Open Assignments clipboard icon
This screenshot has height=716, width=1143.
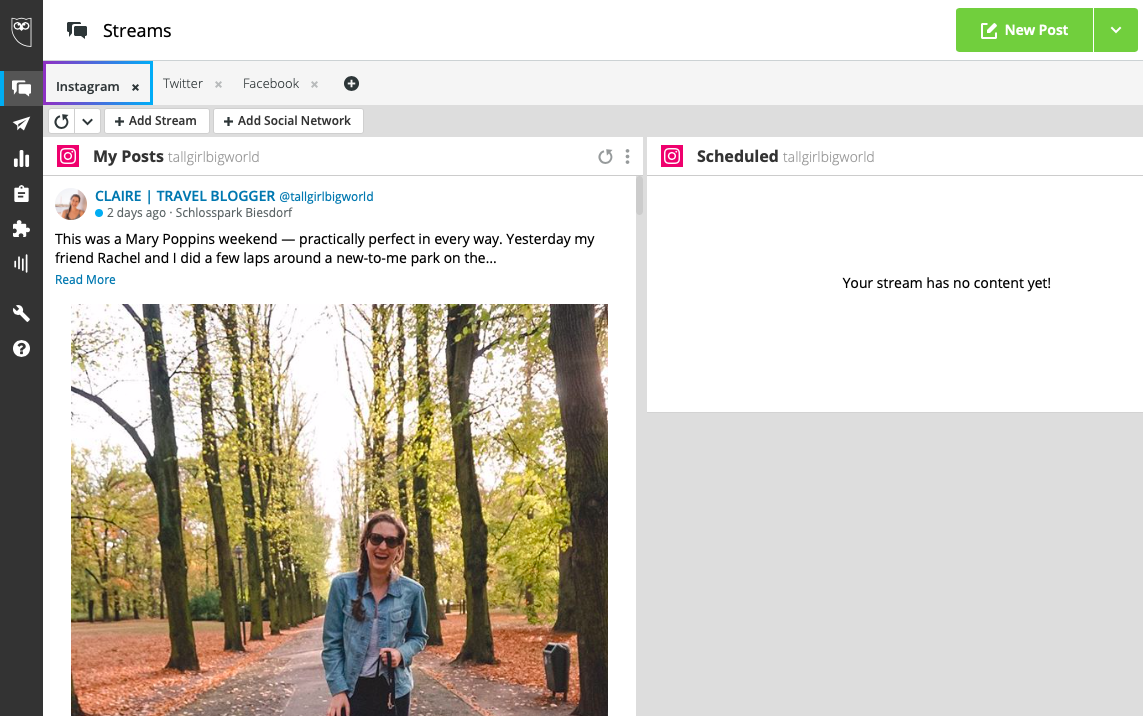(x=21, y=193)
